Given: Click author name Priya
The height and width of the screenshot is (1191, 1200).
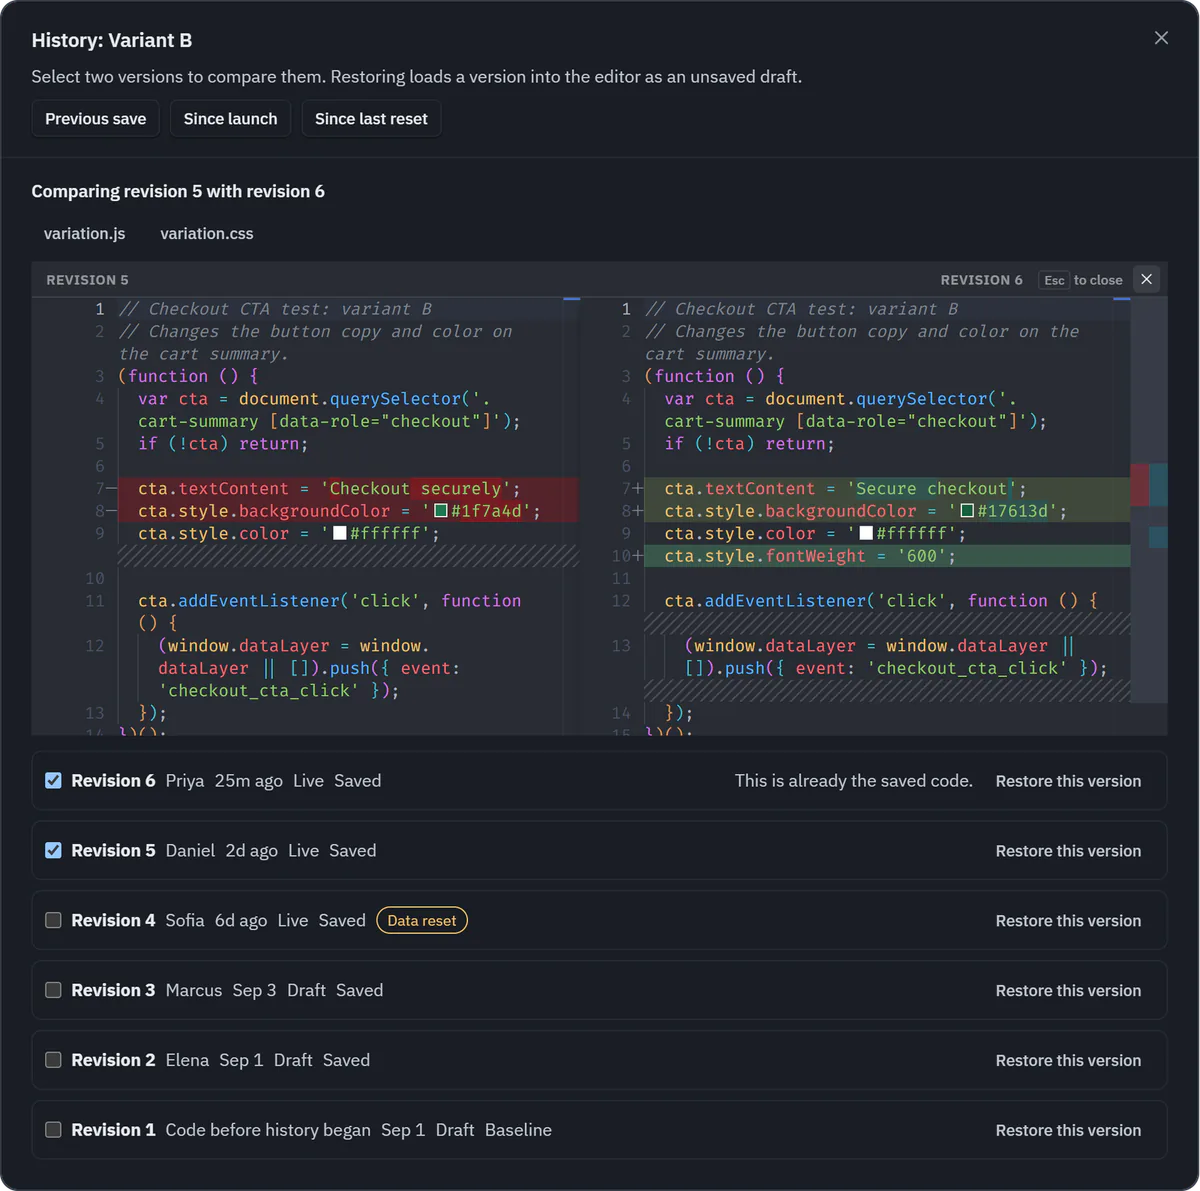Looking at the screenshot, I should [185, 780].
